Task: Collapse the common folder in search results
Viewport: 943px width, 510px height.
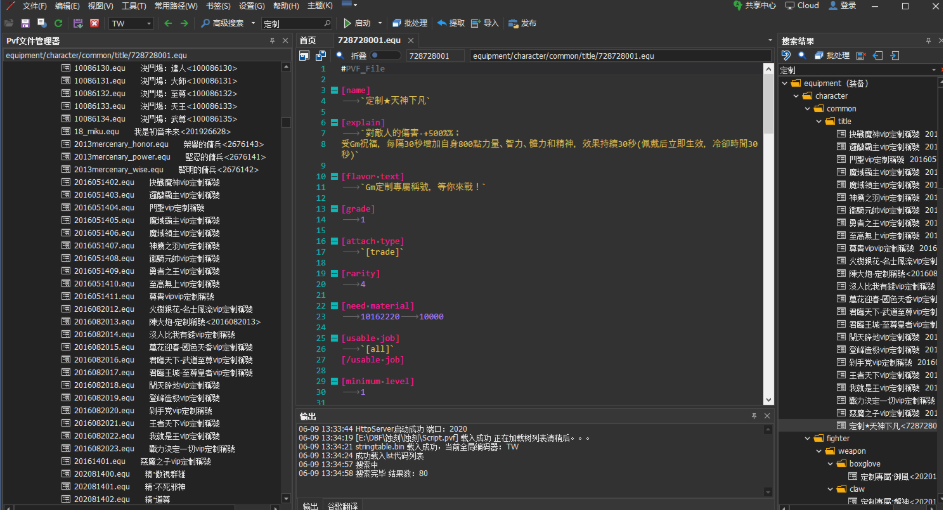Action: click(x=808, y=109)
